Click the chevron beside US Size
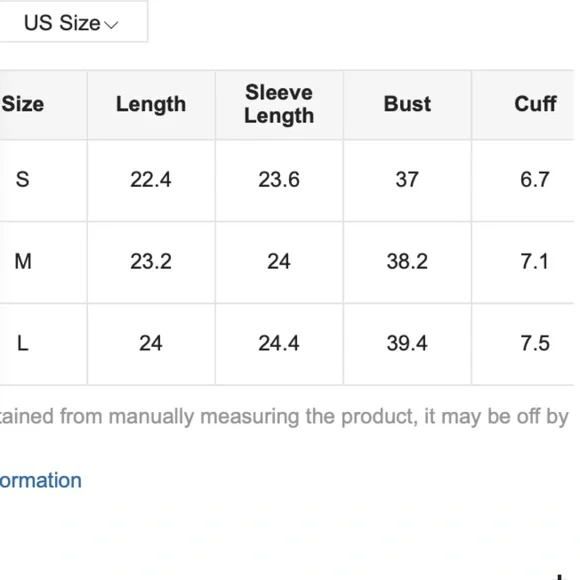Viewport: 580px width, 580px height. (x=111, y=25)
